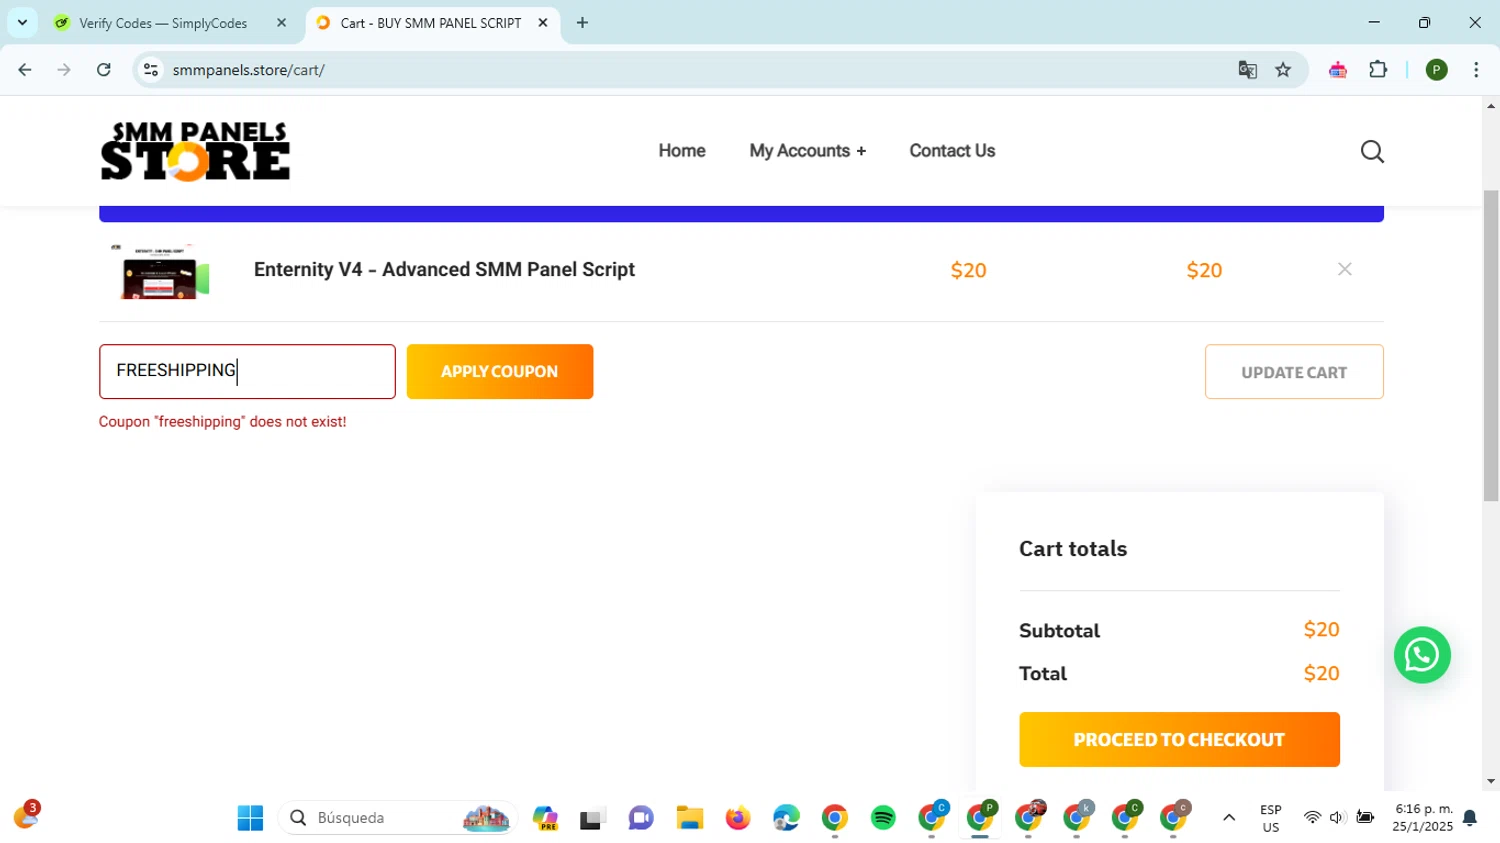
Task: Click the site search magnifier icon
Action: point(1372,151)
